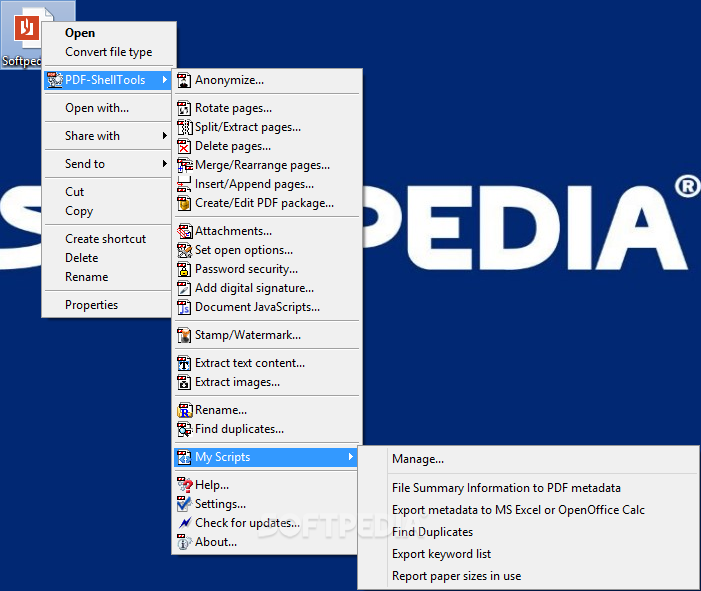
Task: Select Convert file type
Action: pos(109,52)
